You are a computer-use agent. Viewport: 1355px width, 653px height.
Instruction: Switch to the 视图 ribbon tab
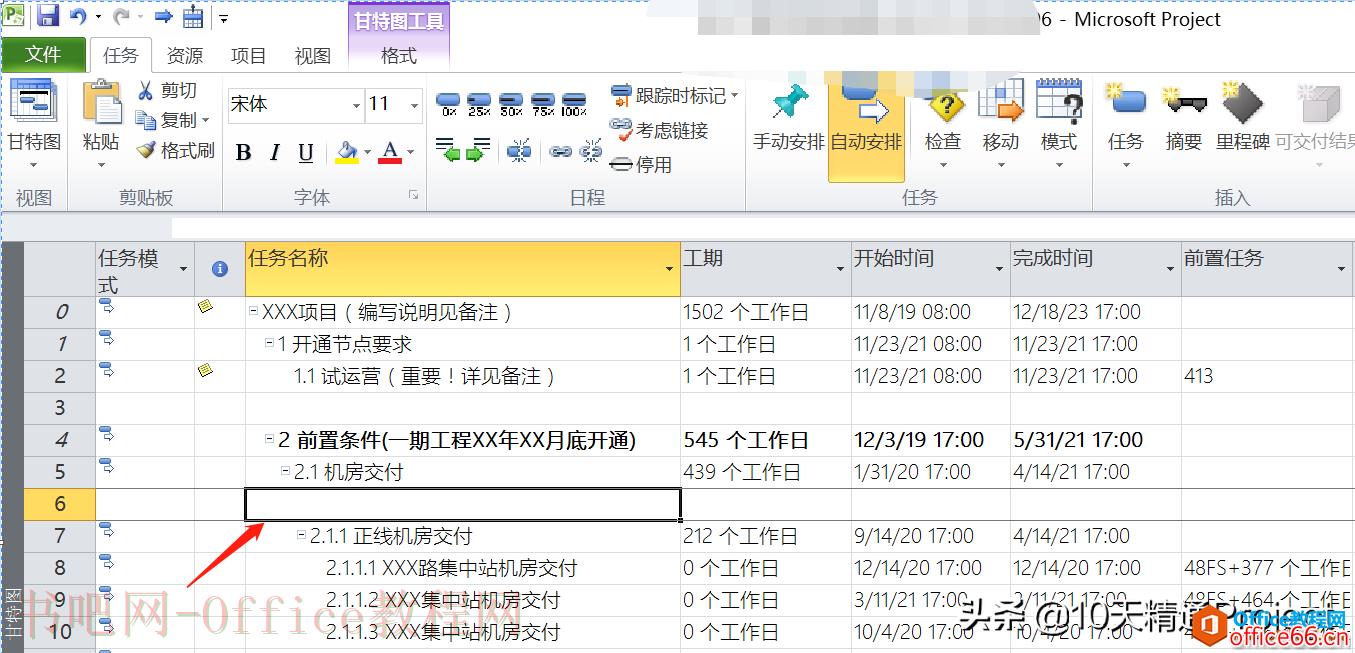313,55
